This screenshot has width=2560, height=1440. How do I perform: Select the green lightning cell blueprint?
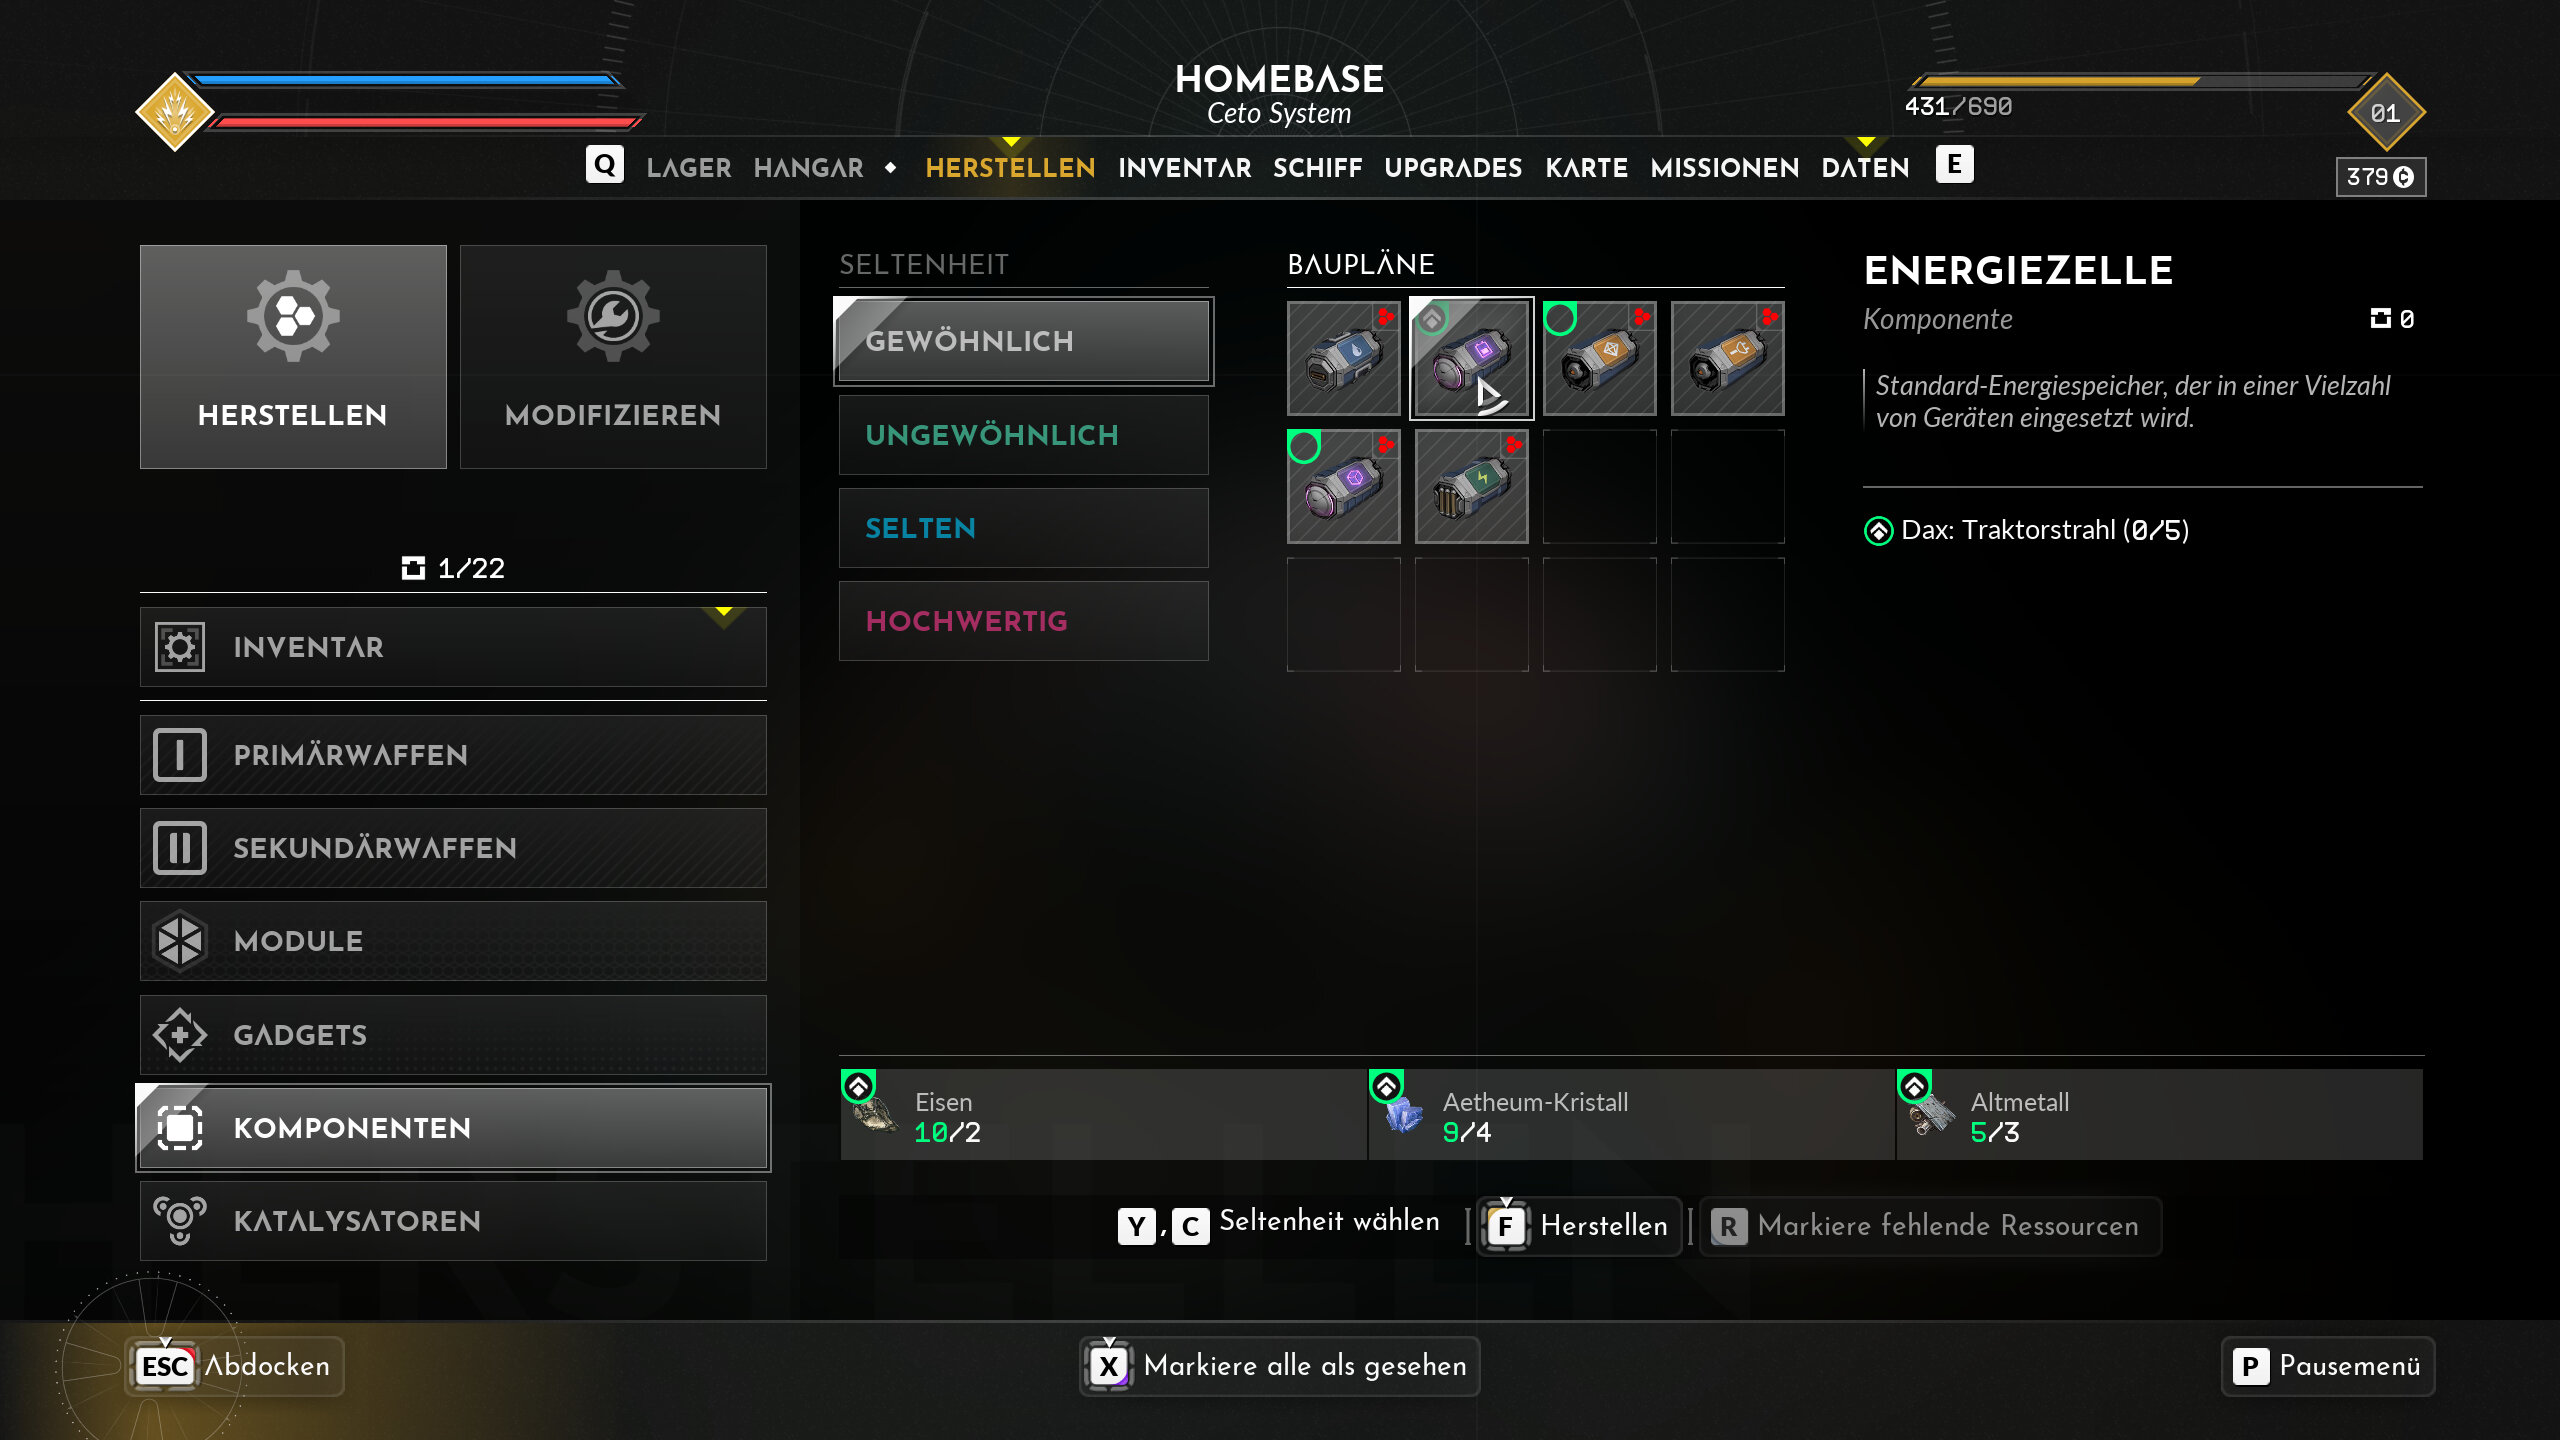(1471, 486)
